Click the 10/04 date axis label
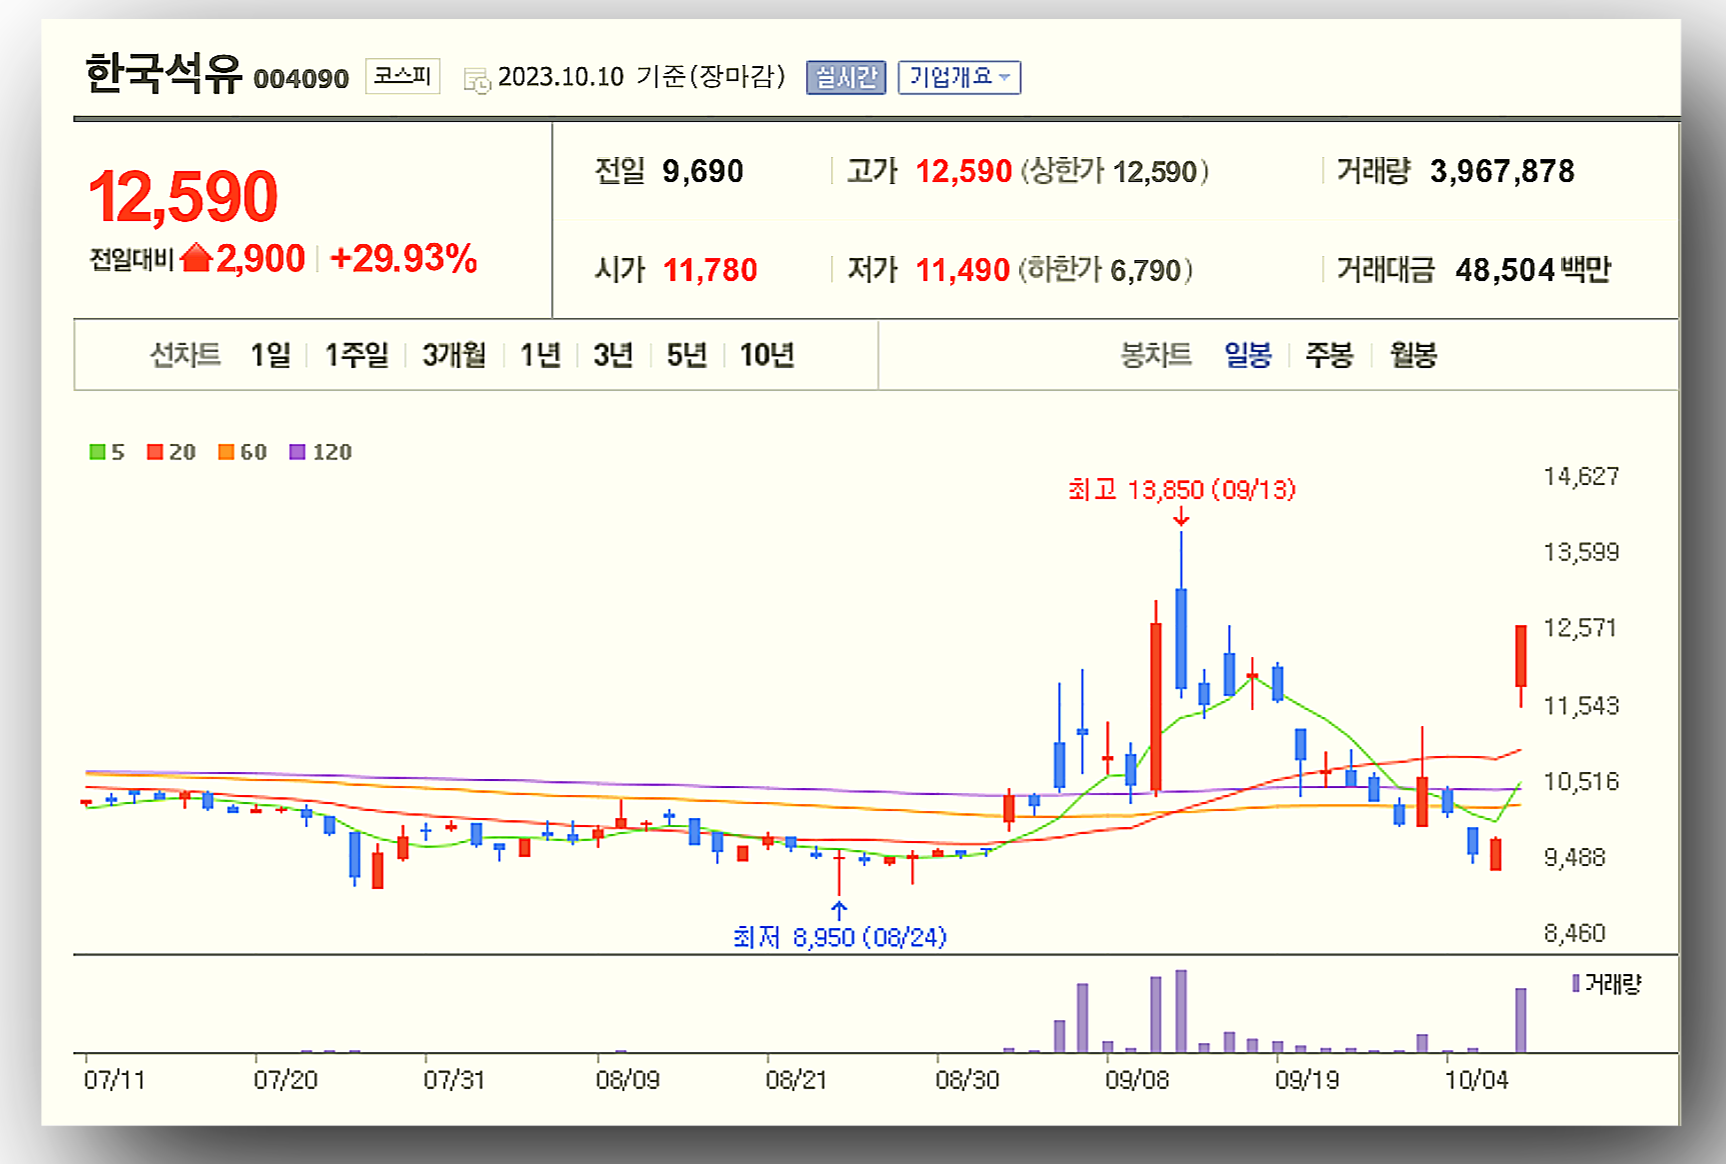Image resolution: width=1726 pixels, height=1164 pixels. 1477,1080
